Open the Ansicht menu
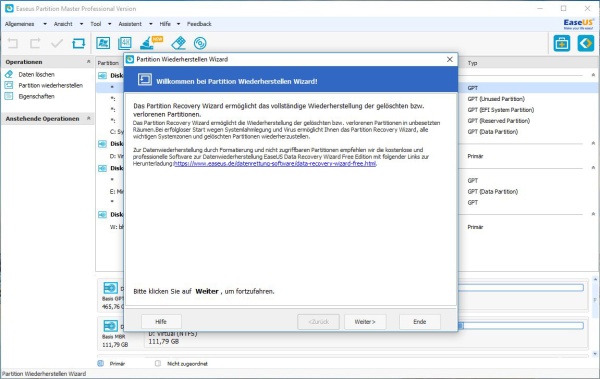The image size is (600, 379). (x=63, y=24)
